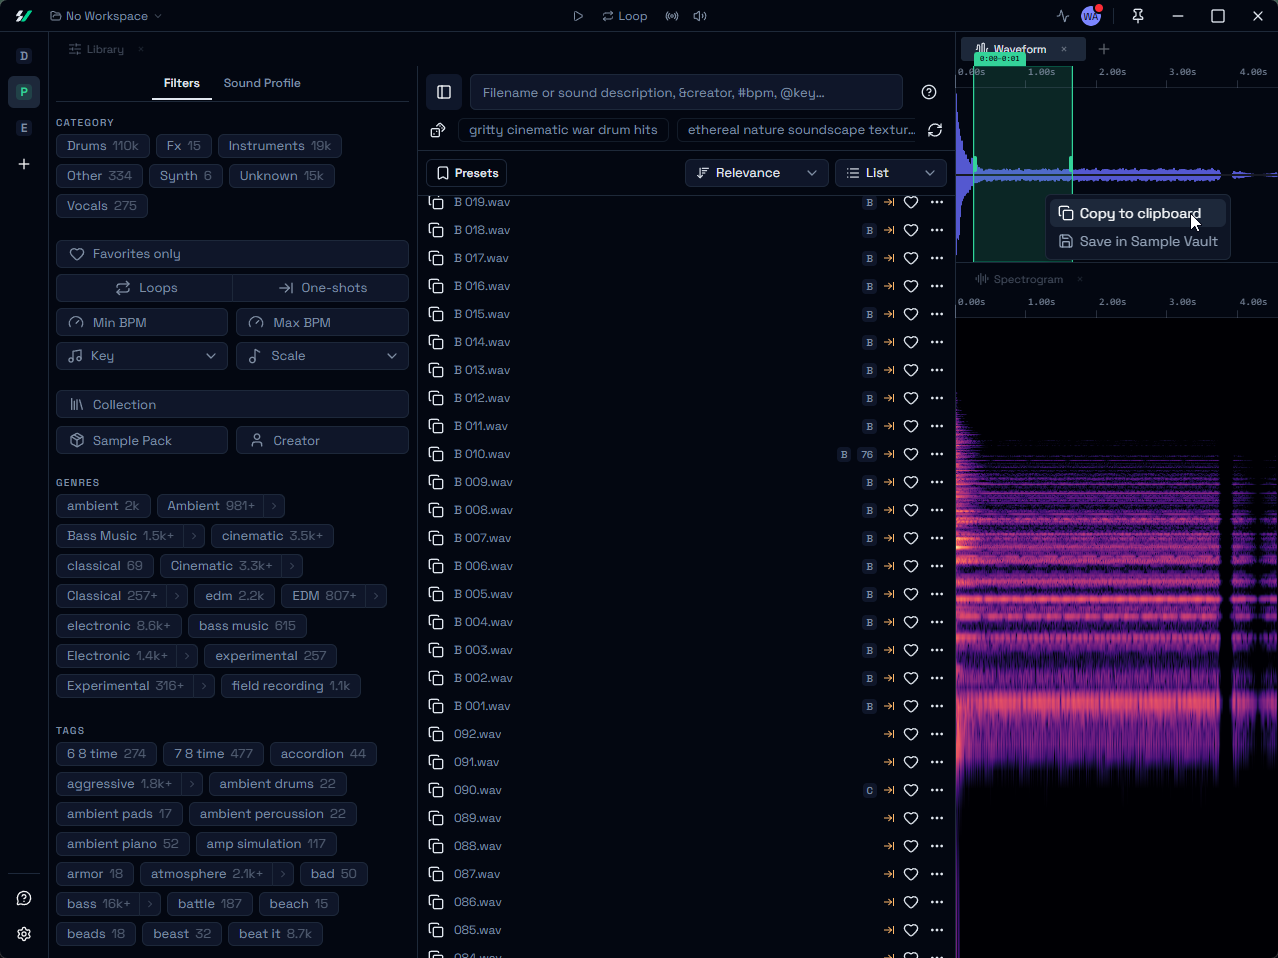Expand the EDM 807+ genre chevron
The image size is (1278, 958).
tap(376, 596)
